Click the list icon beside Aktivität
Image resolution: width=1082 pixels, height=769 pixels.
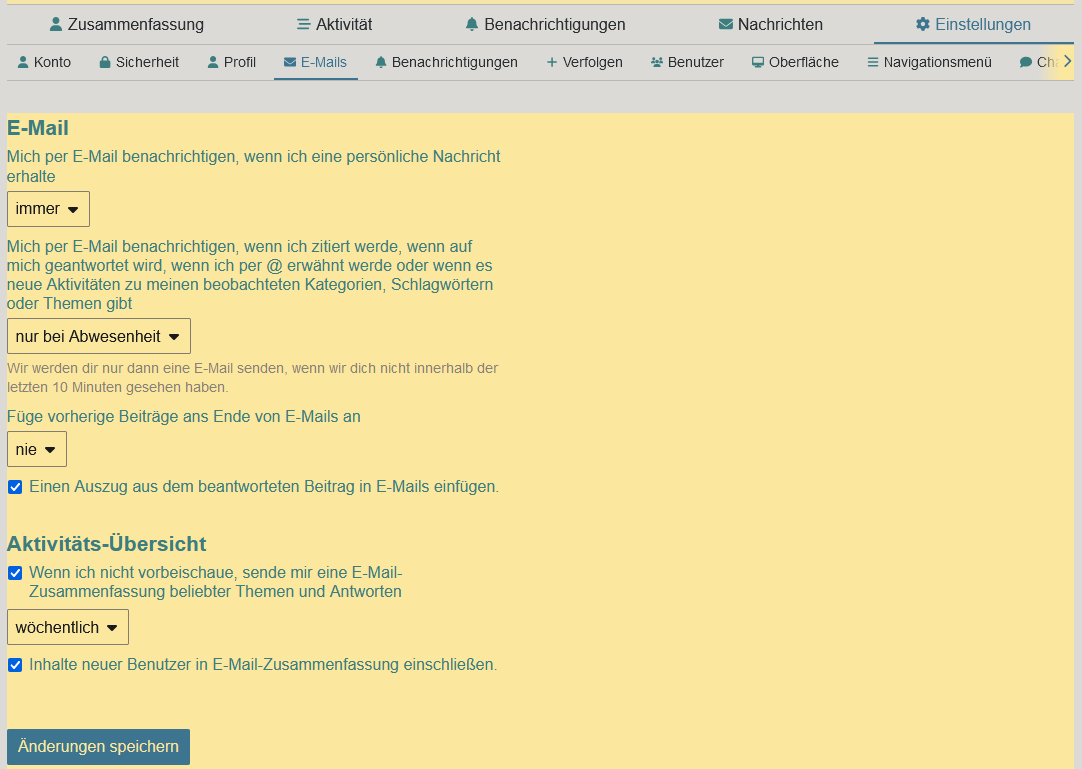303,24
